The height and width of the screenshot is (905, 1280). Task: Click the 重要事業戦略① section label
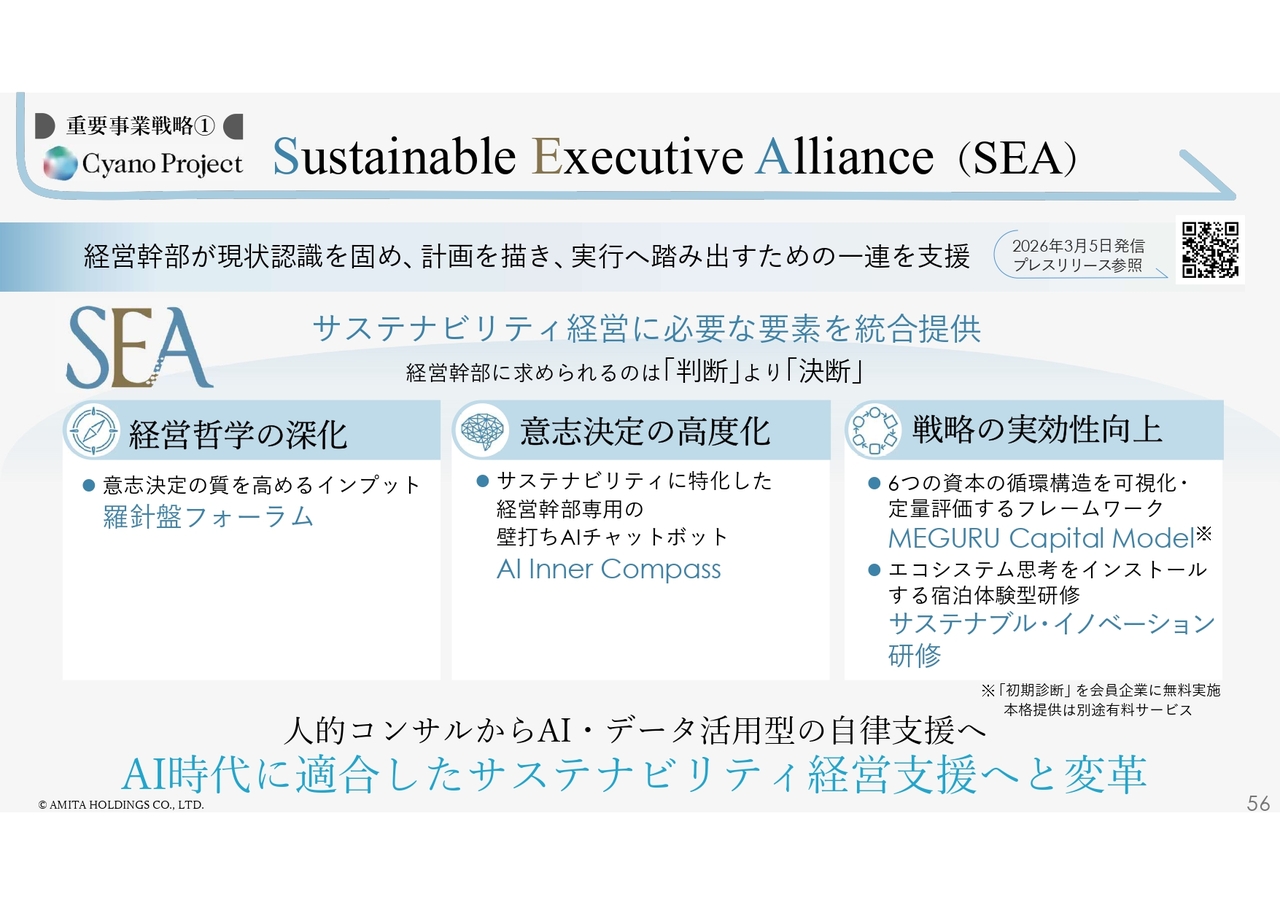point(136,126)
